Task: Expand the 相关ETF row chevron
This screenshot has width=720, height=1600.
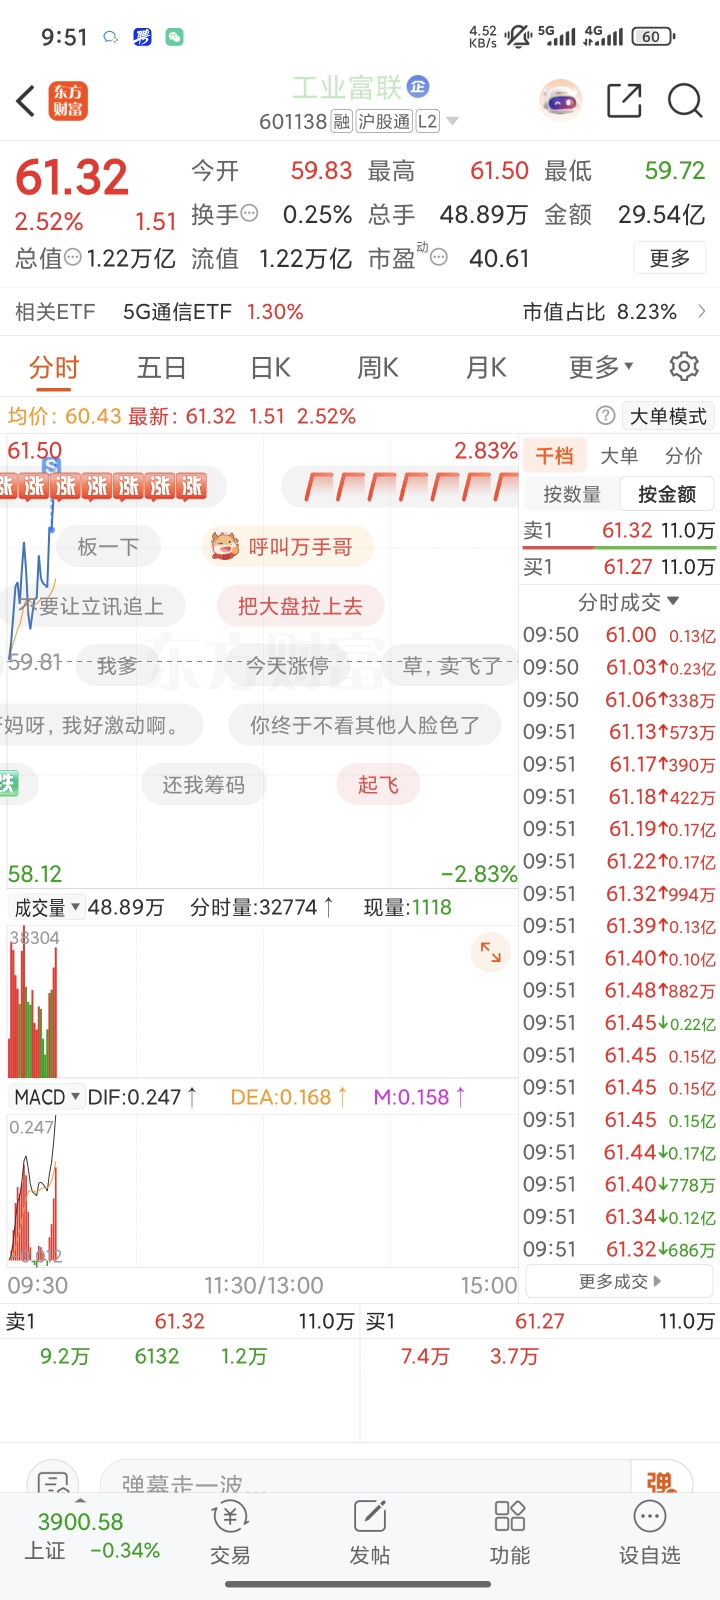Action: point(702,311)
